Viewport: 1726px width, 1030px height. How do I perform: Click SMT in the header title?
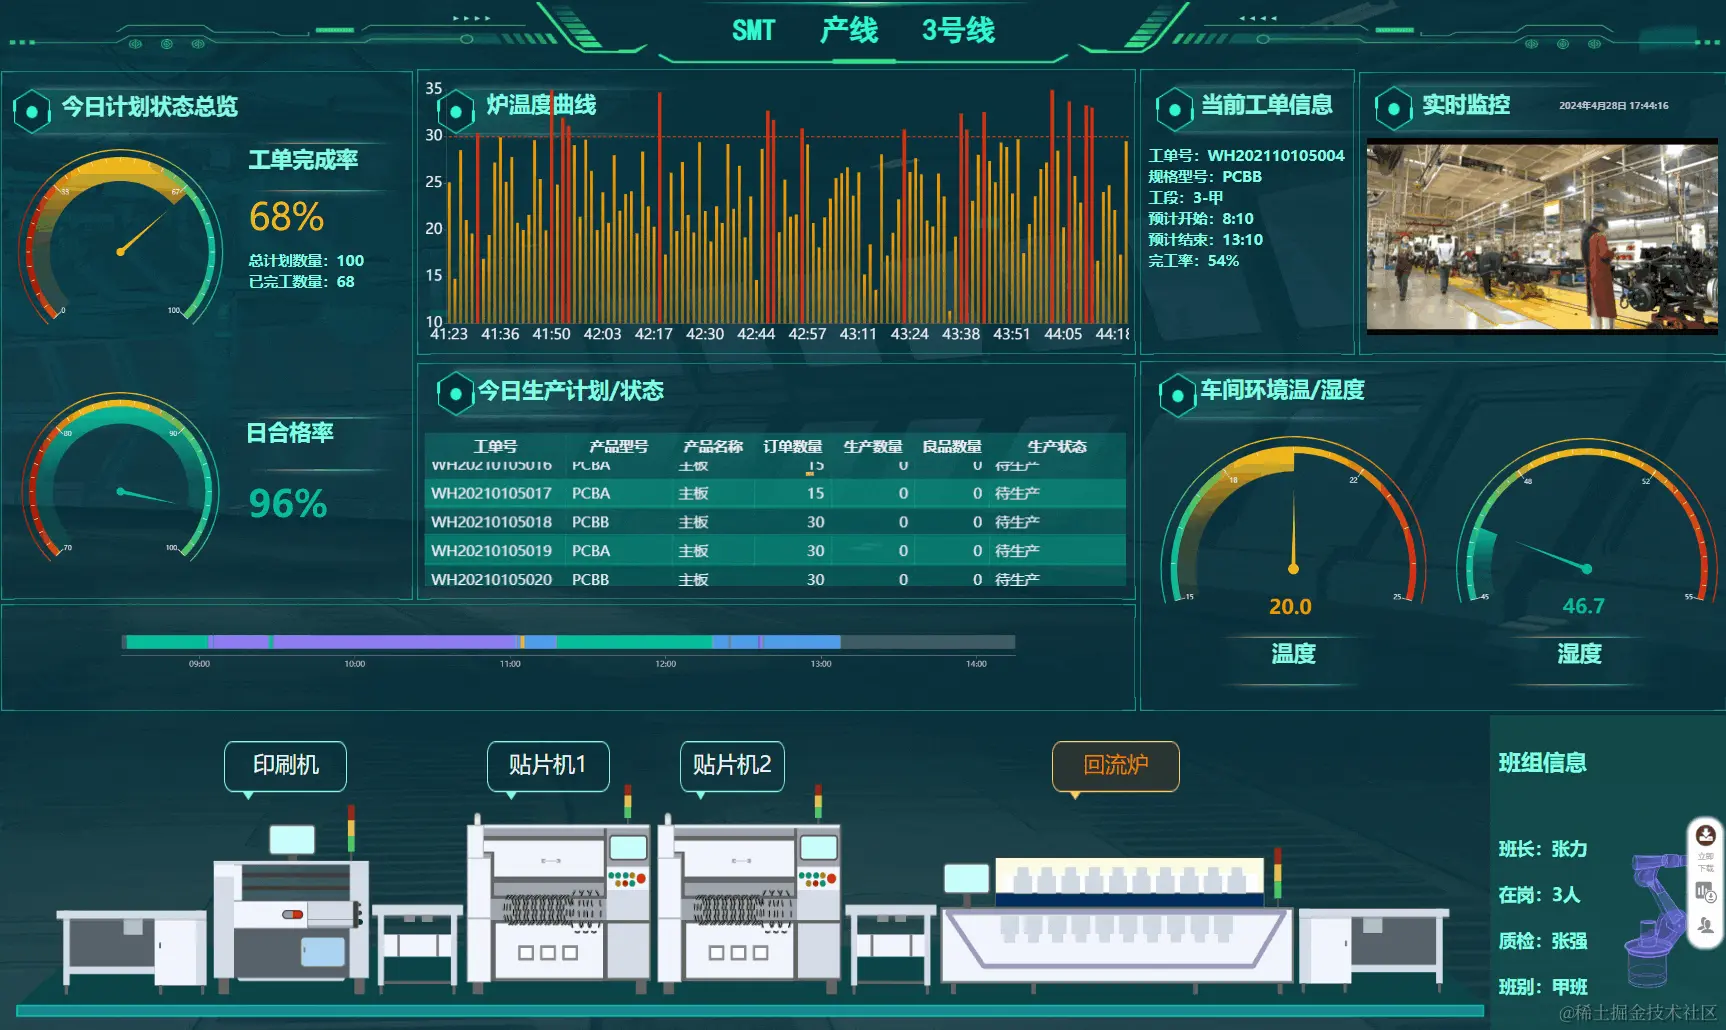[x=753, y=31]
